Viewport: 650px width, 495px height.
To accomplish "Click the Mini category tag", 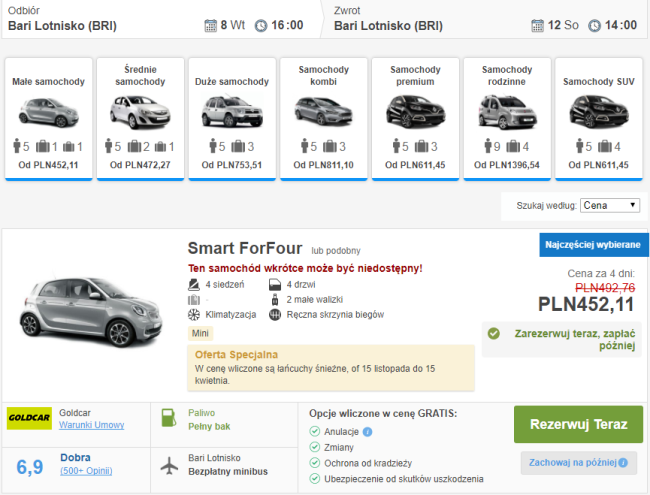I will click(x=200, y=333).
